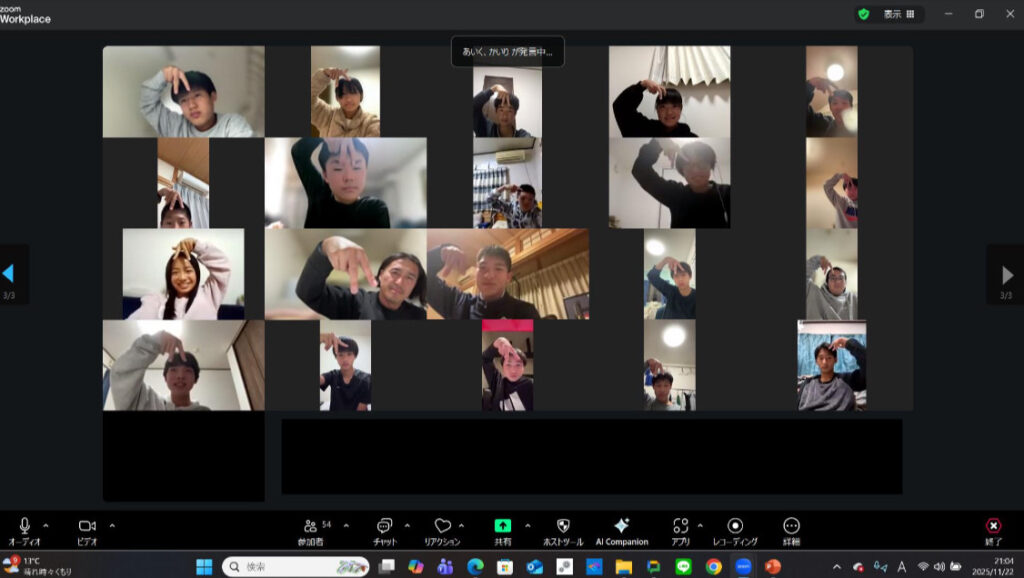Expand video options arrow

[x=112, y=525]
